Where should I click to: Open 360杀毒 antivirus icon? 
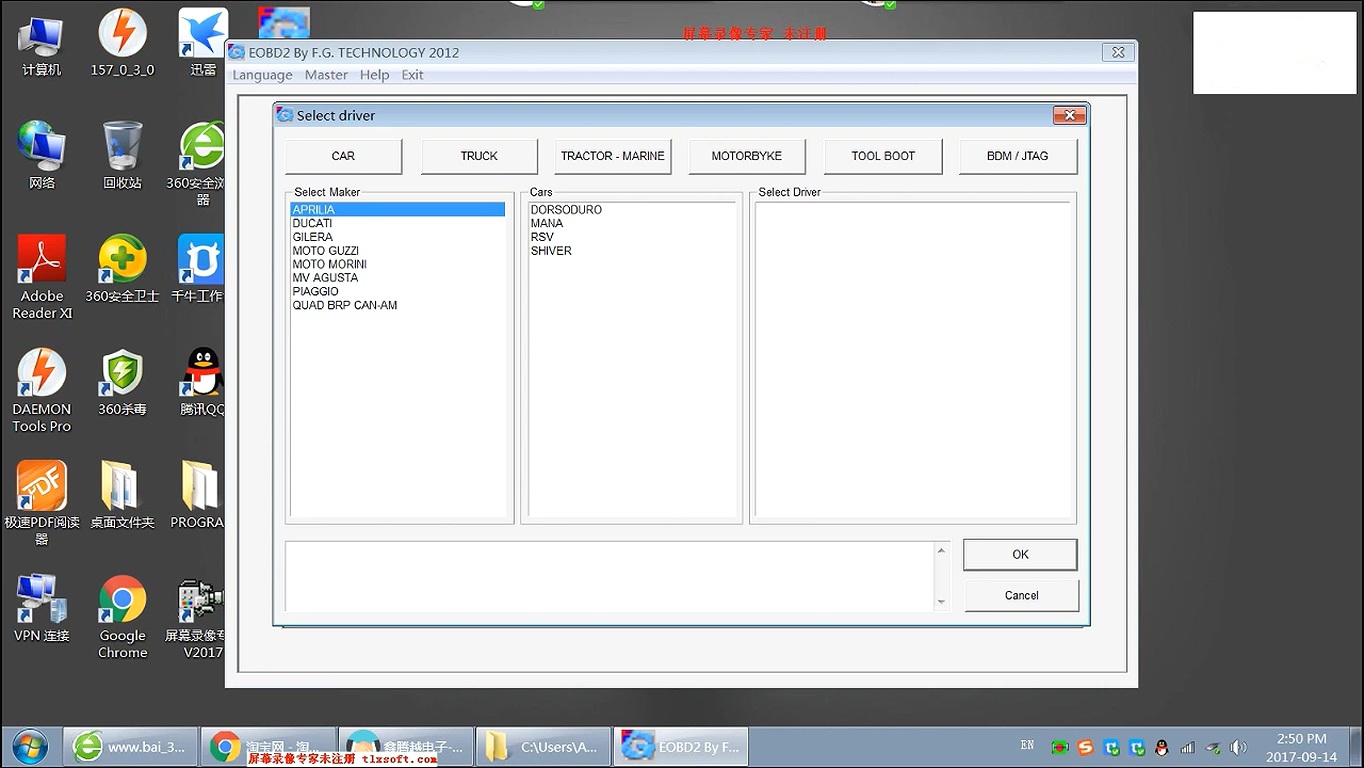pos(122,382)
